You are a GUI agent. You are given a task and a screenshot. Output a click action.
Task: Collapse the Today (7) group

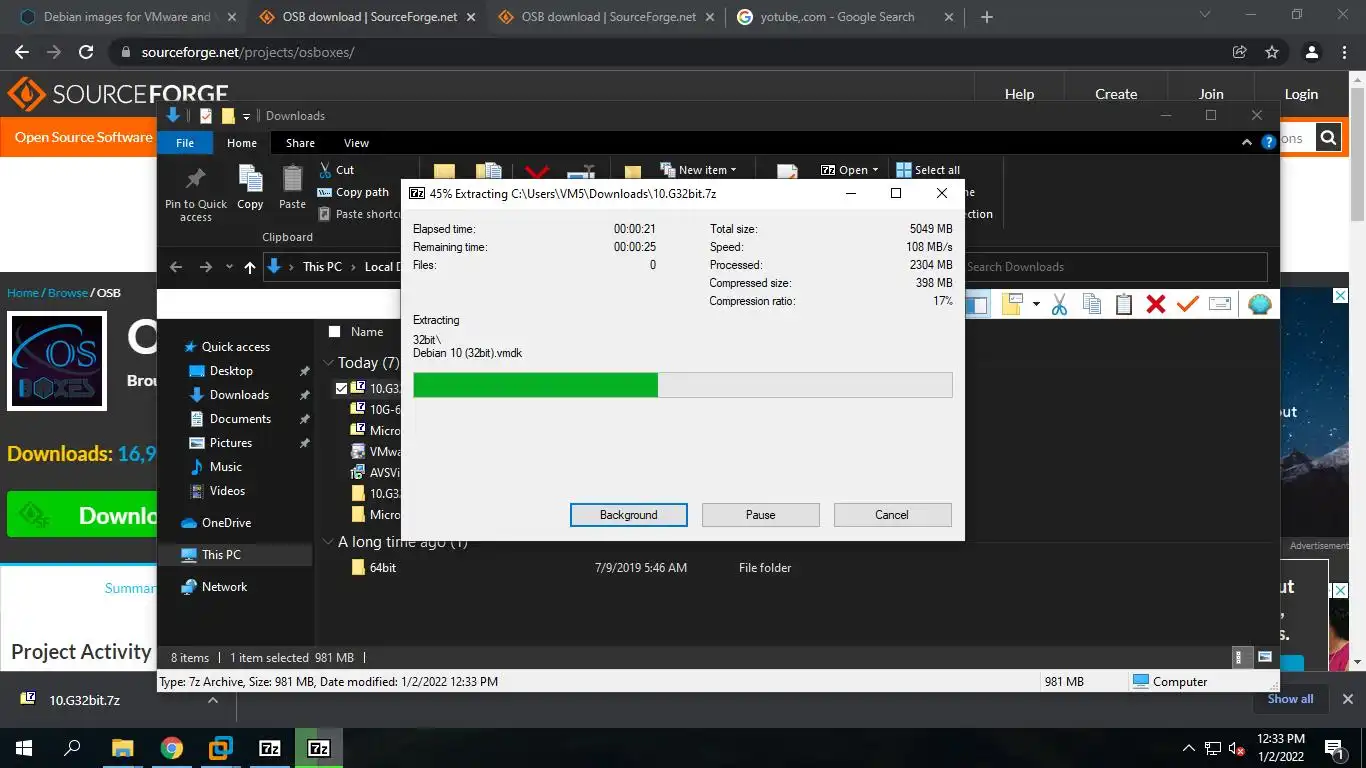328,363
